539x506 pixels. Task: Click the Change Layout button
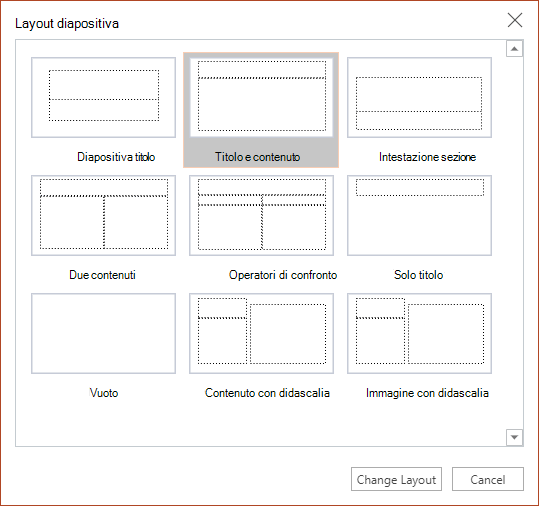396,479
